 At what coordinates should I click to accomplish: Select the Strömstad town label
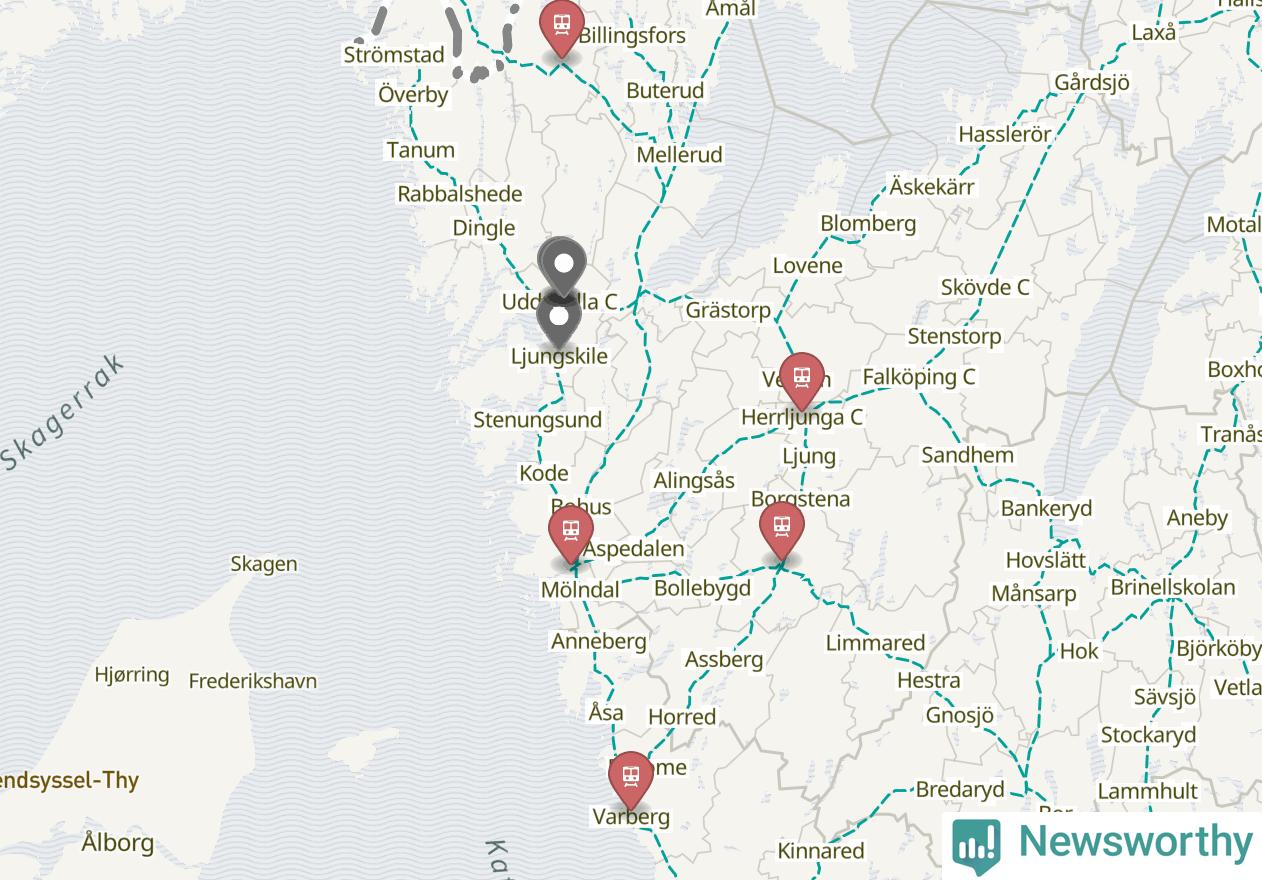click(394, 55)
